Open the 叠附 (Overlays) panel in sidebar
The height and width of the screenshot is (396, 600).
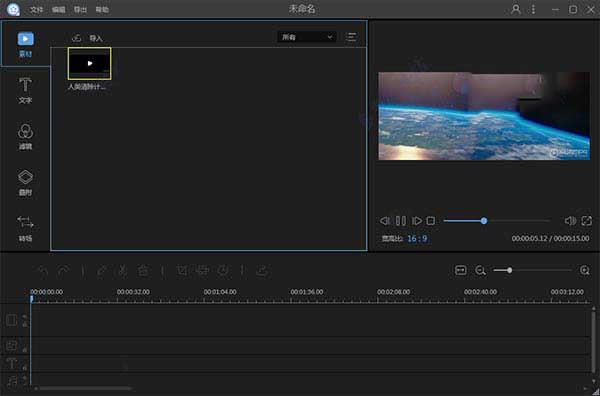click(x=25, y=183)
